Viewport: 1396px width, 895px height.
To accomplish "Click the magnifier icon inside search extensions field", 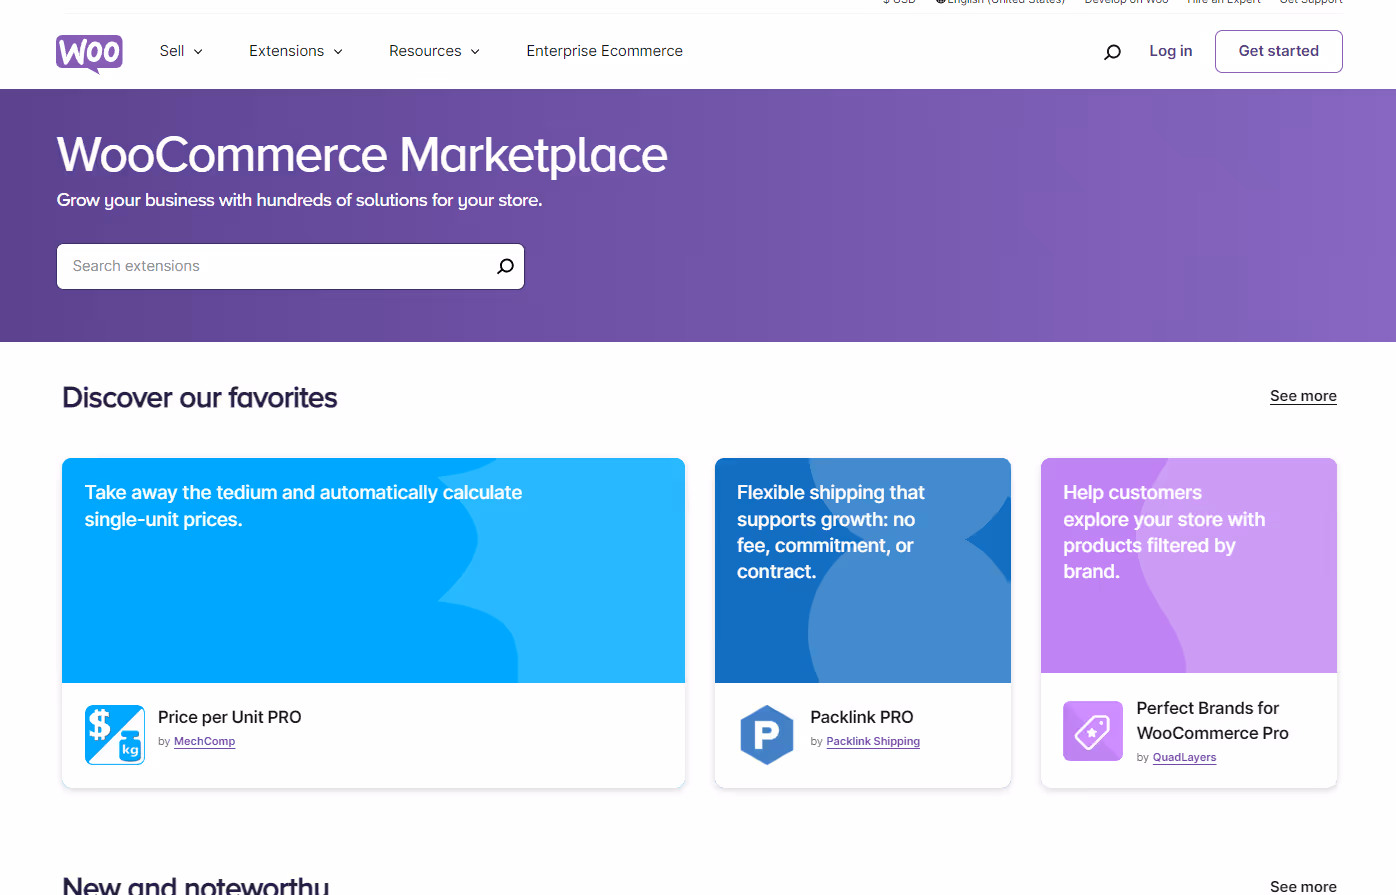I will pos(504,266).
